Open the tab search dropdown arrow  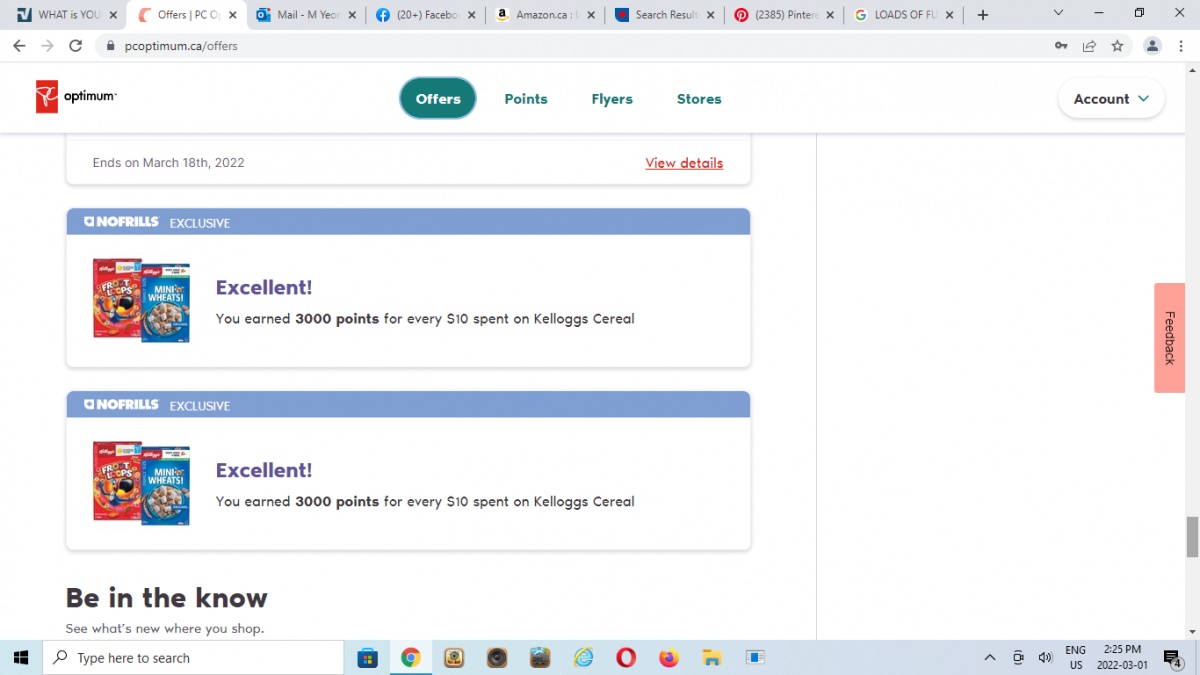pyautogui.click(x=1060, y=14)
